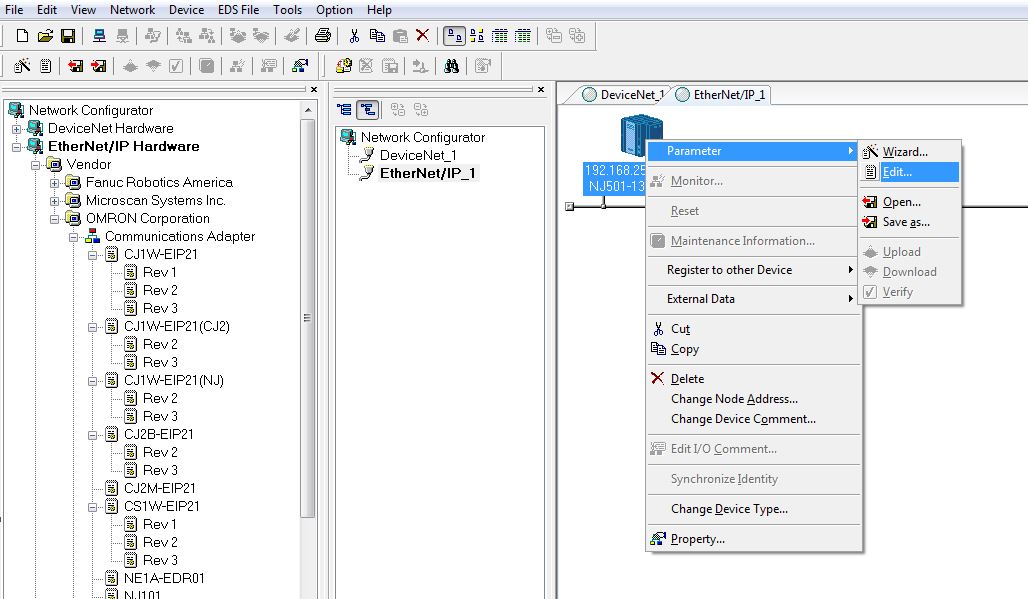
Task: Select the Cut scissors icon
Action: coord(355,35)
